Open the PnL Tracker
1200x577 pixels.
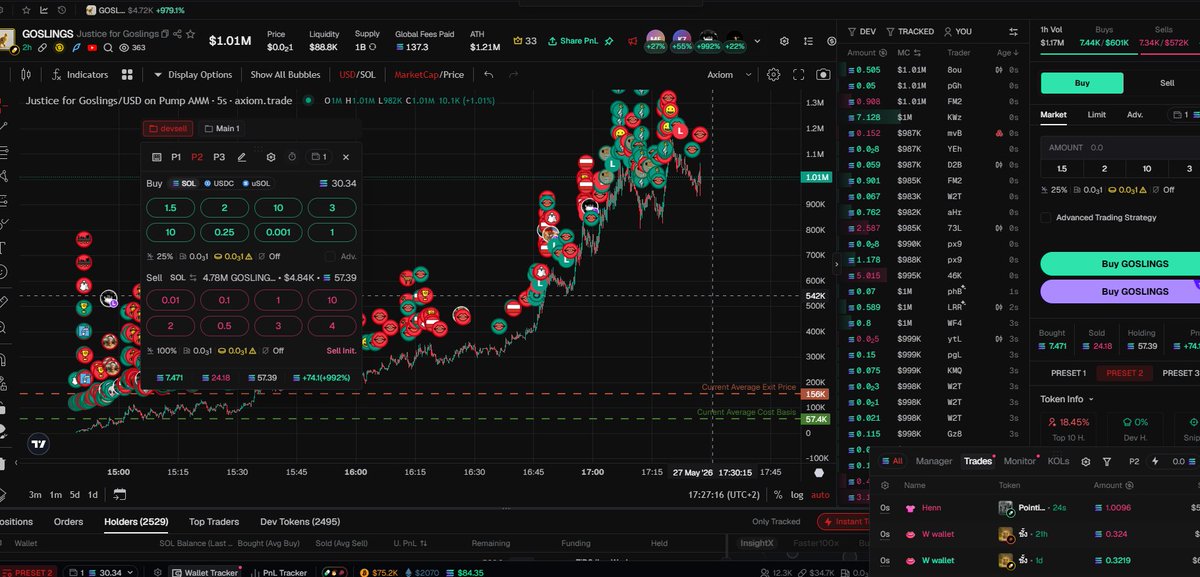[x=281, y=572]
